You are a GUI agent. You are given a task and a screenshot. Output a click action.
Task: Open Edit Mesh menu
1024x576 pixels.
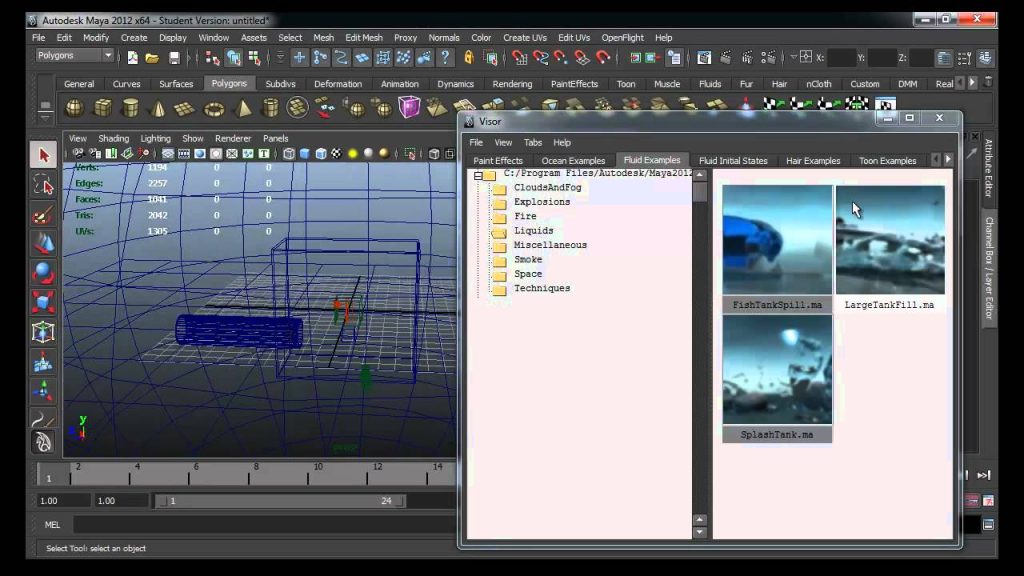[364, 38]
